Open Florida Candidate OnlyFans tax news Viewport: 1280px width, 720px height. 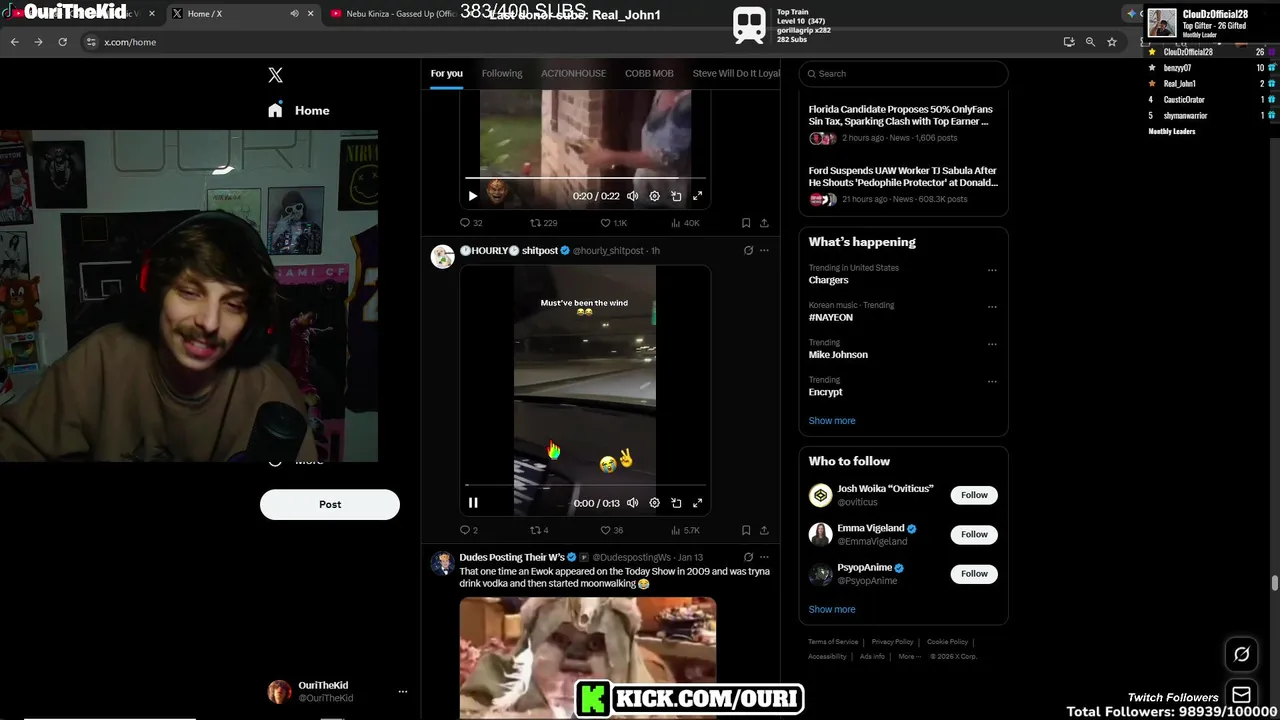point(903,124)
